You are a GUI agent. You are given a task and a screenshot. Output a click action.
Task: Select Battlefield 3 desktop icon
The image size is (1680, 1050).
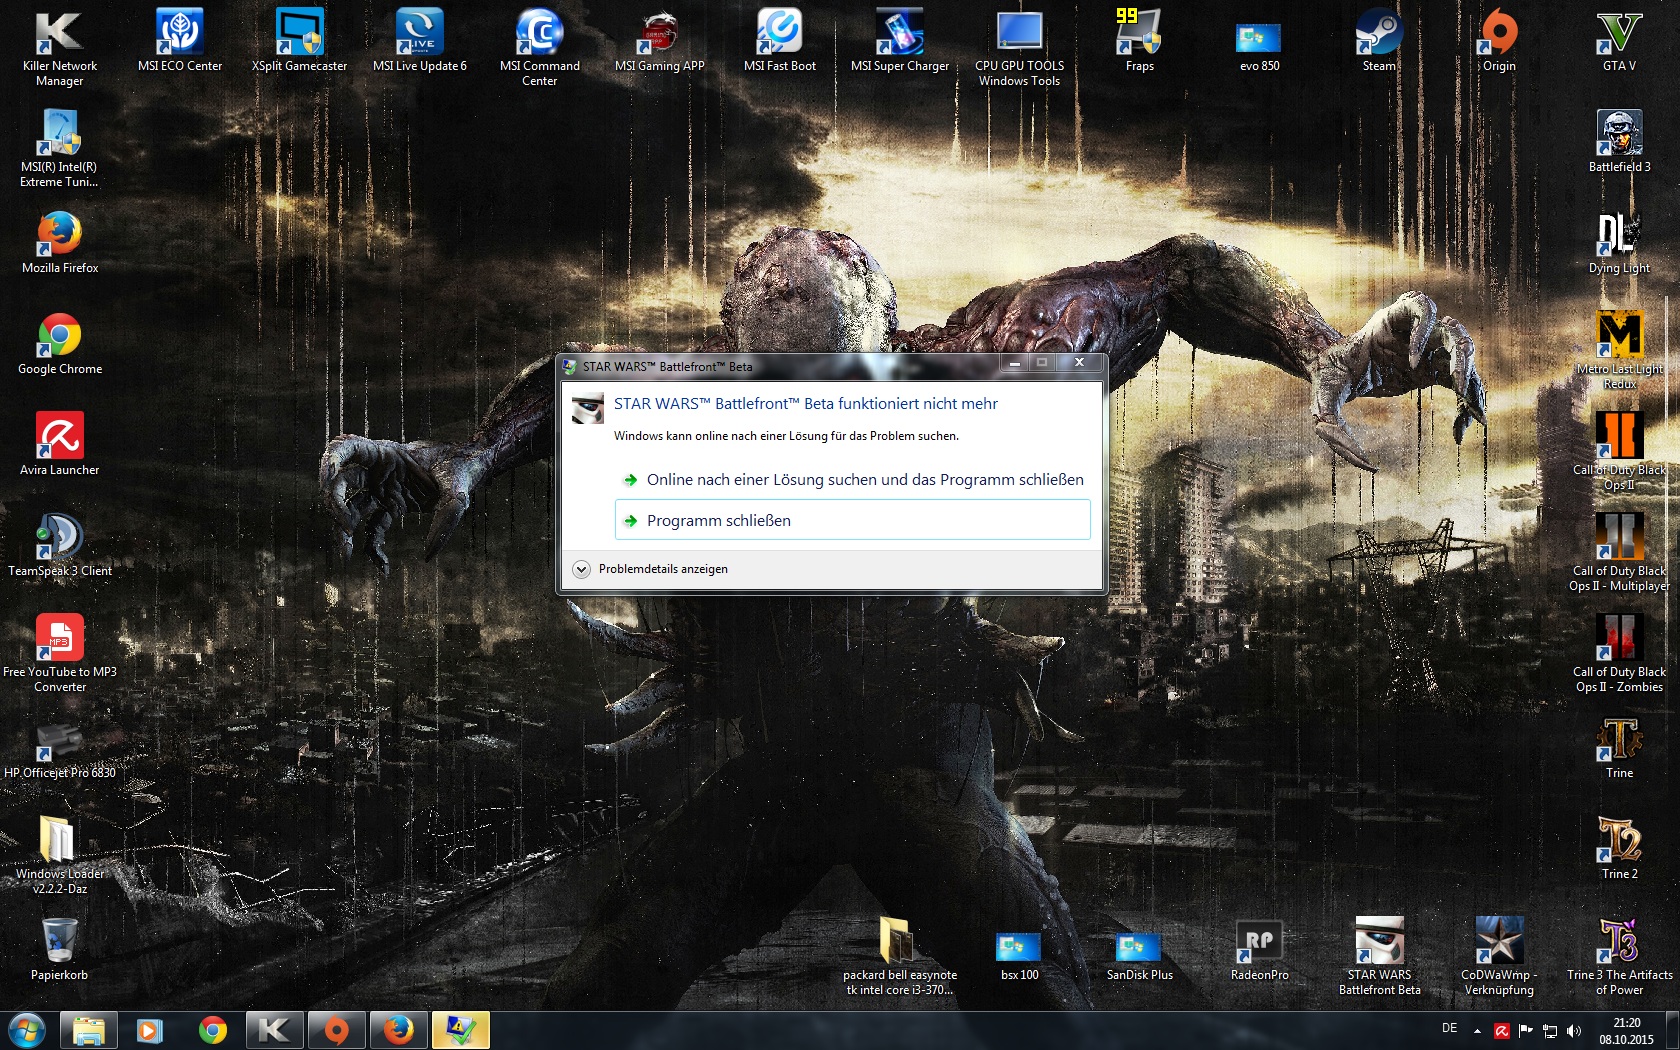click(1620, 141)
